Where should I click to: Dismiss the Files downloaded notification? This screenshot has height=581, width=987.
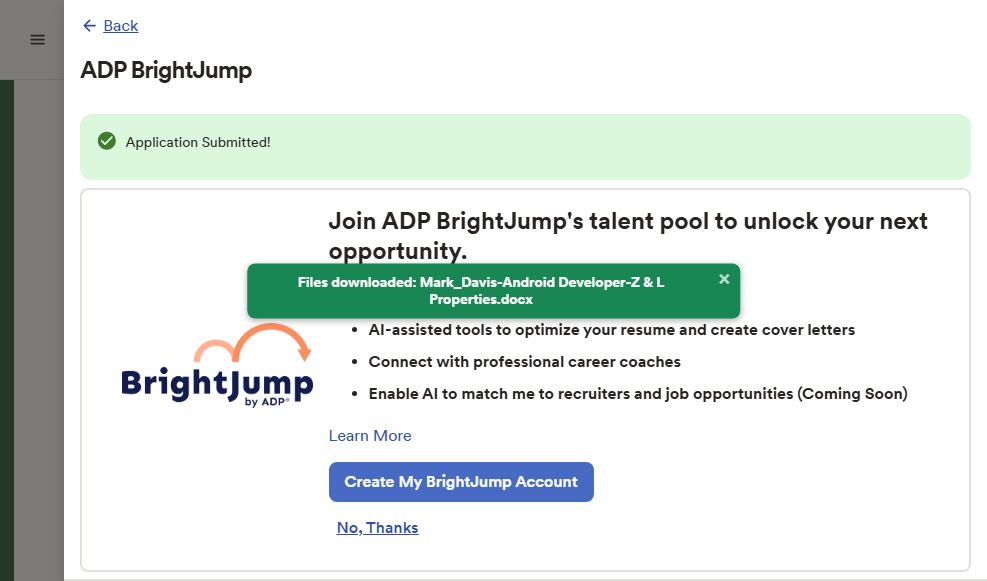[724, 279]
